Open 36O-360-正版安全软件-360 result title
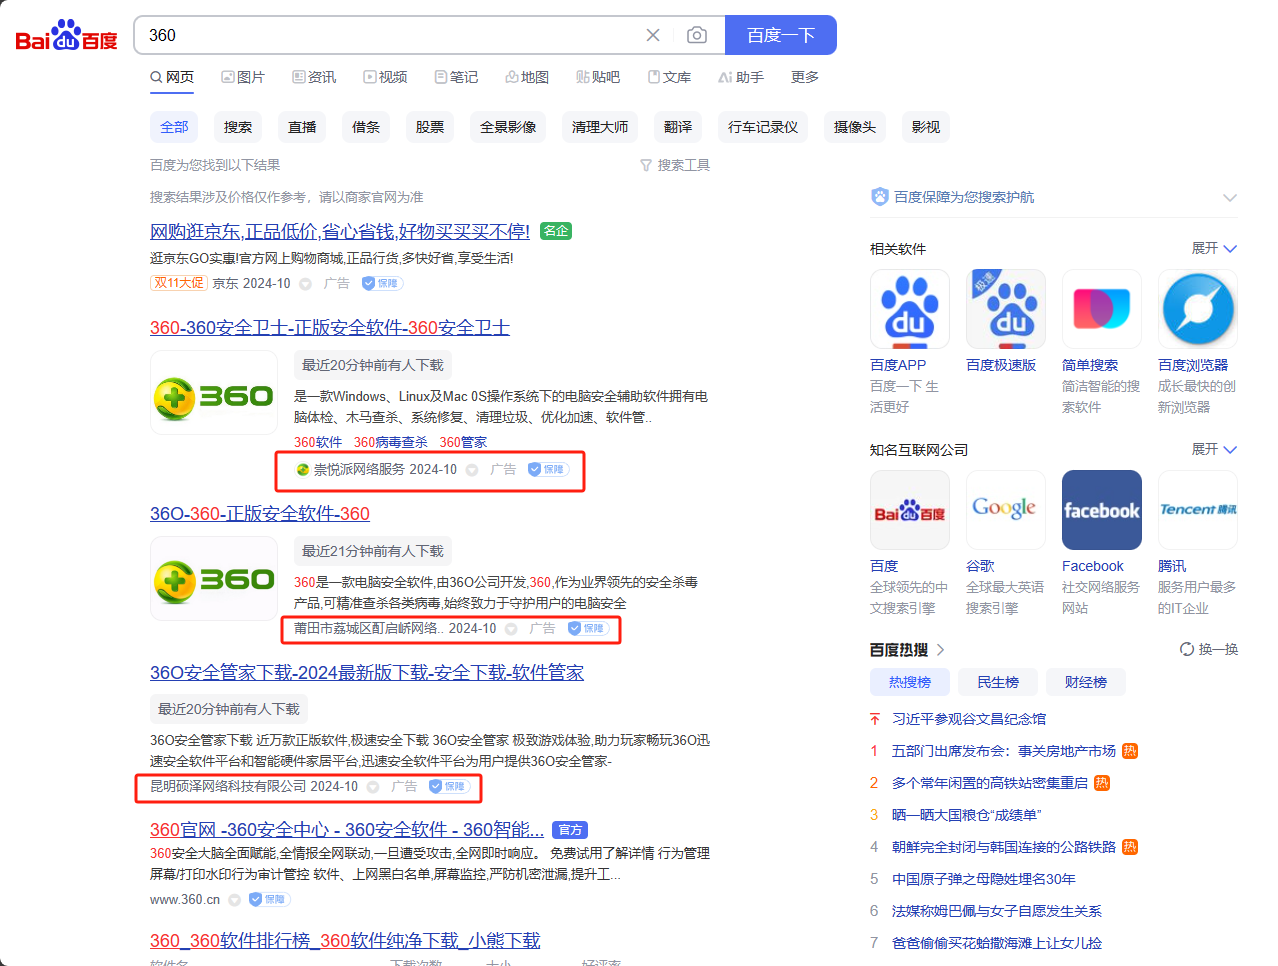The height and width of the screenshot is (966, 1278). coord(260,513)
